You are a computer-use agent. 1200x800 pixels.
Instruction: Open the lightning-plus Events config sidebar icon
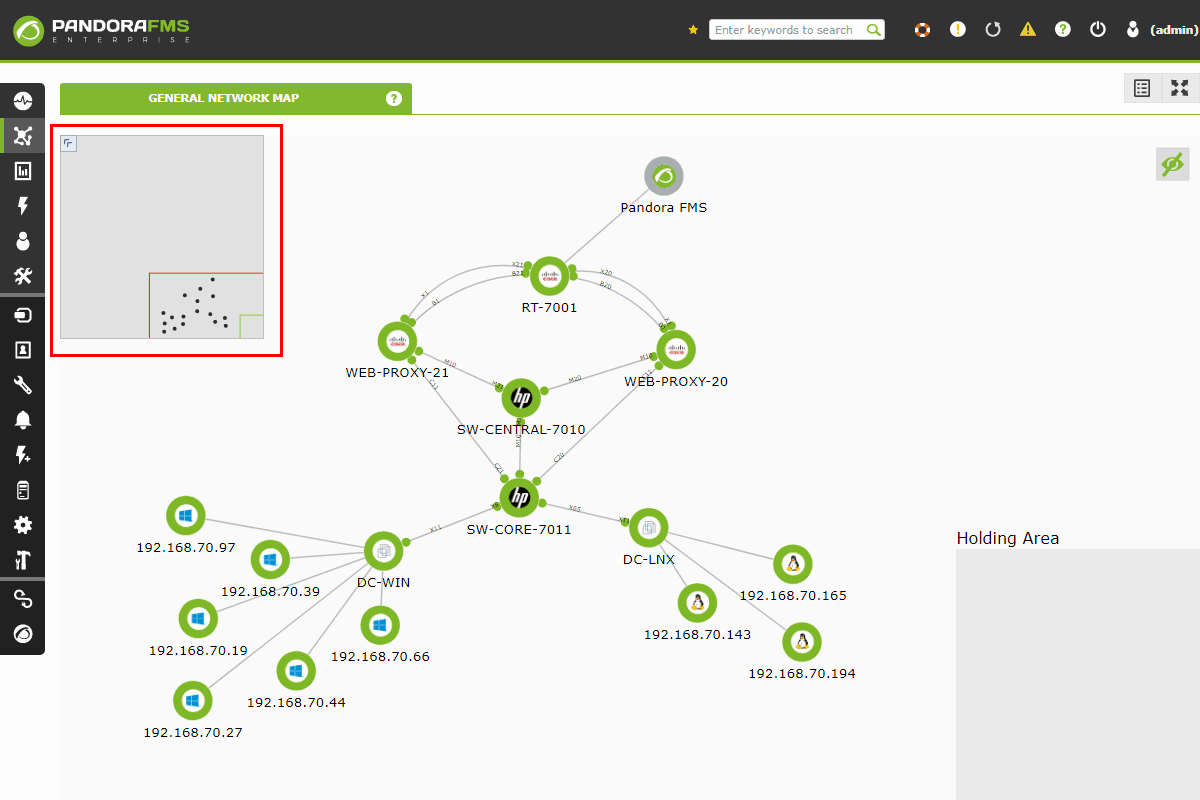(23, 455)
